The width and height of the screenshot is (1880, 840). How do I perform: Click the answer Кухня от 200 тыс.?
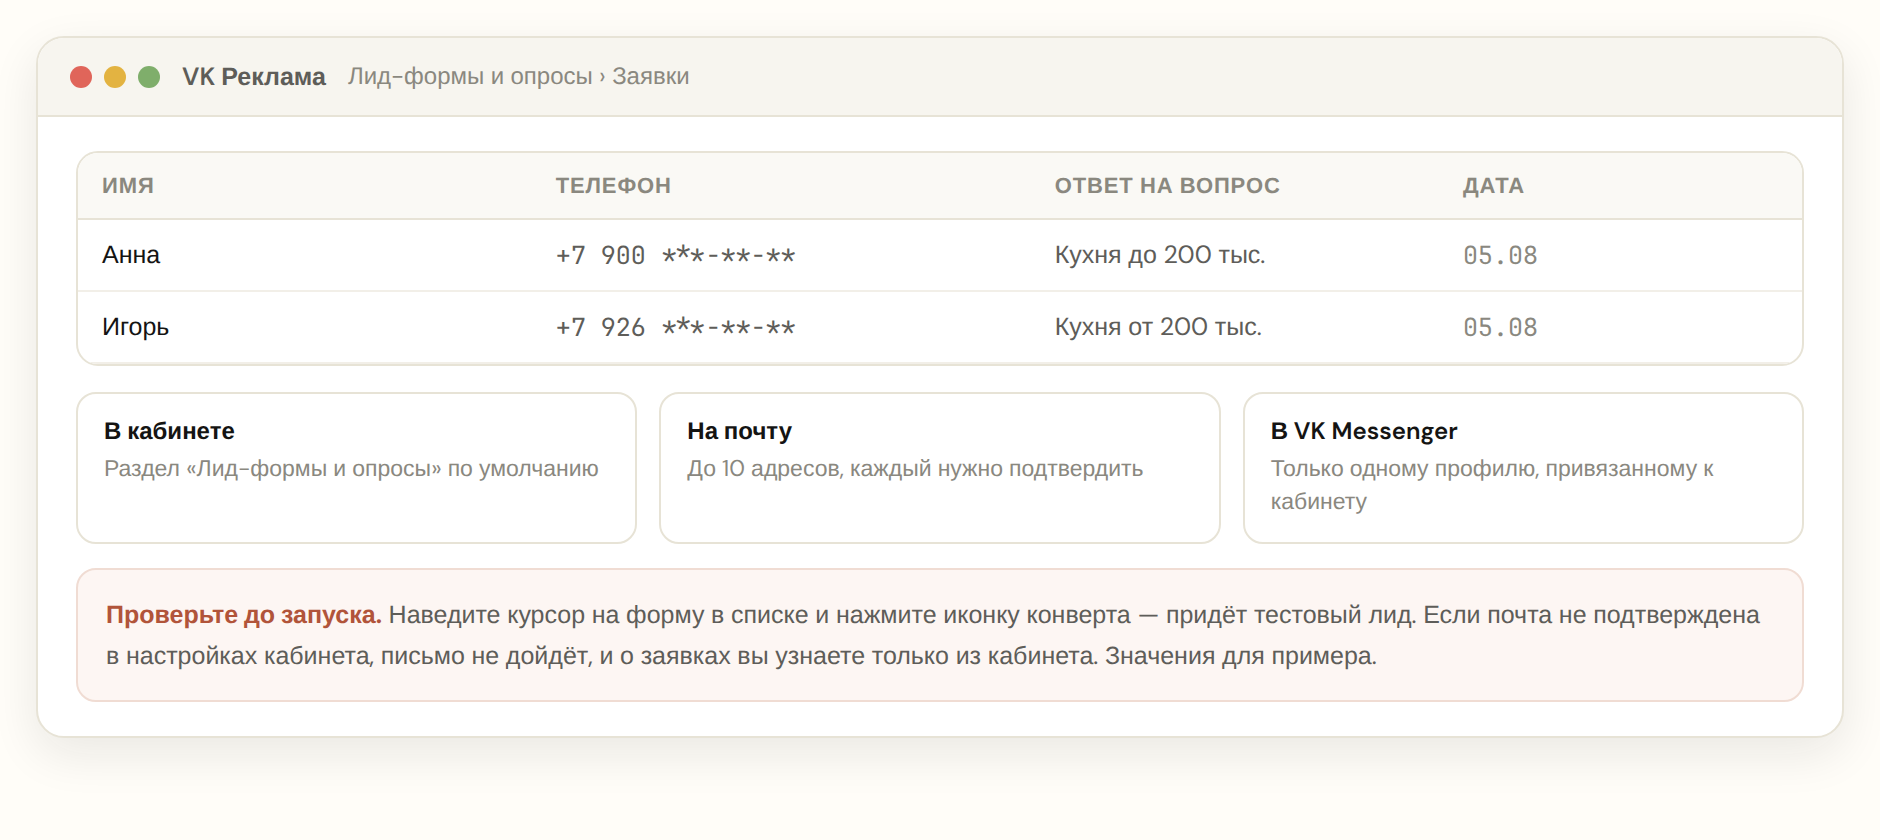[1158, 327]
